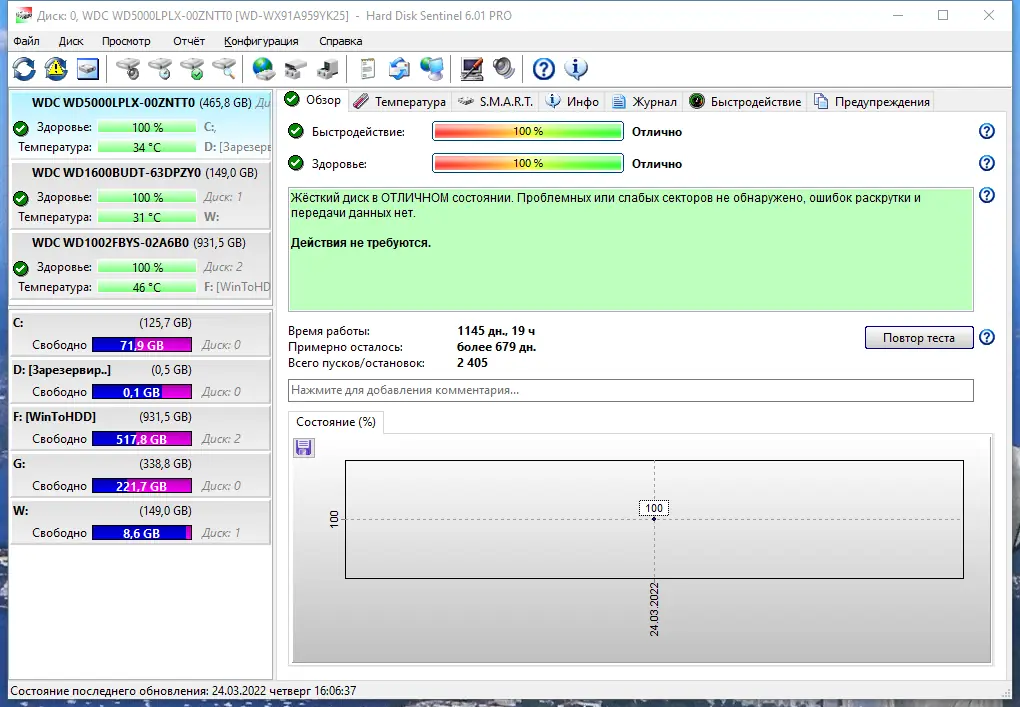Open the Инфо tab

click(572, 102)
